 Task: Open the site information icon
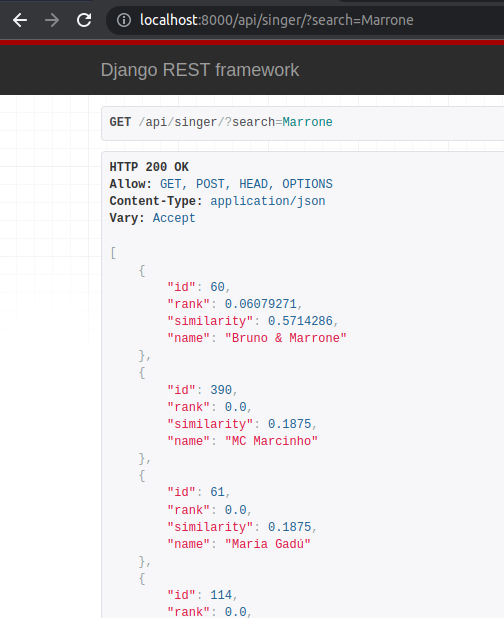[124, 20]
